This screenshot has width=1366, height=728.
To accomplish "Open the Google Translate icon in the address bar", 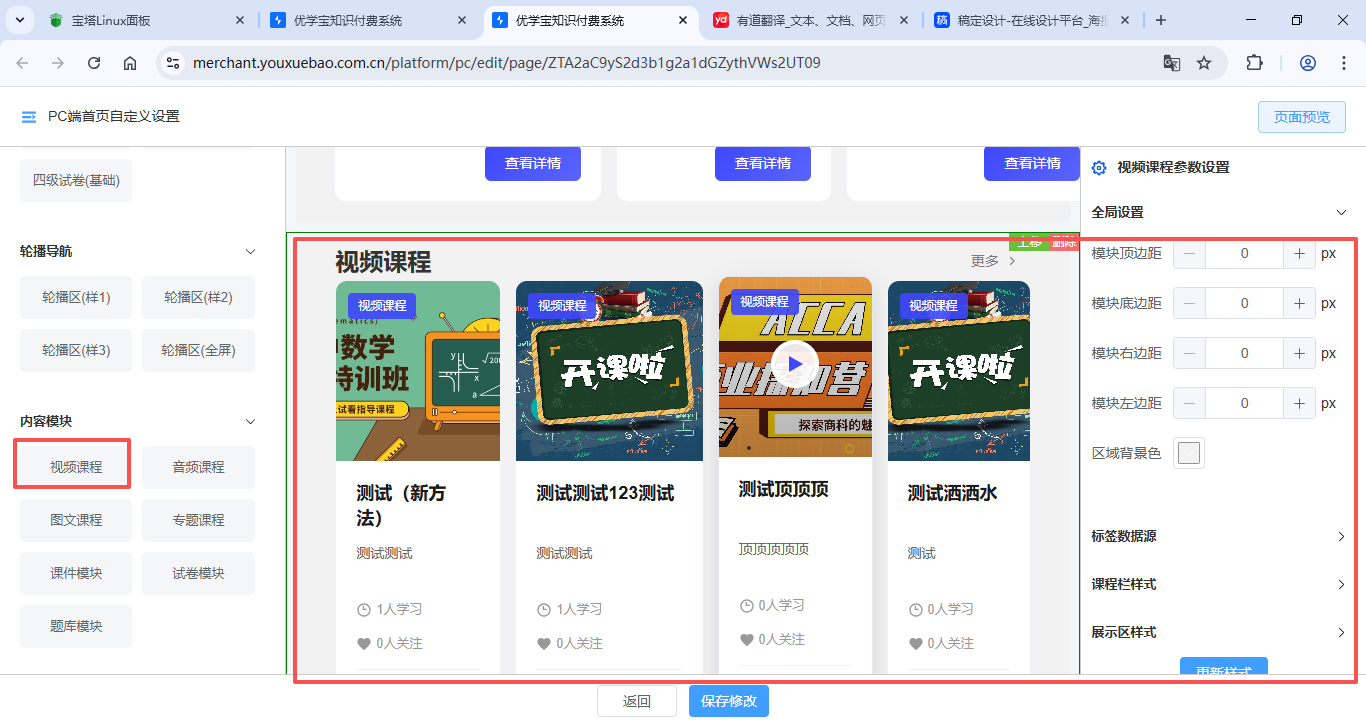I will coord(1171,63).
